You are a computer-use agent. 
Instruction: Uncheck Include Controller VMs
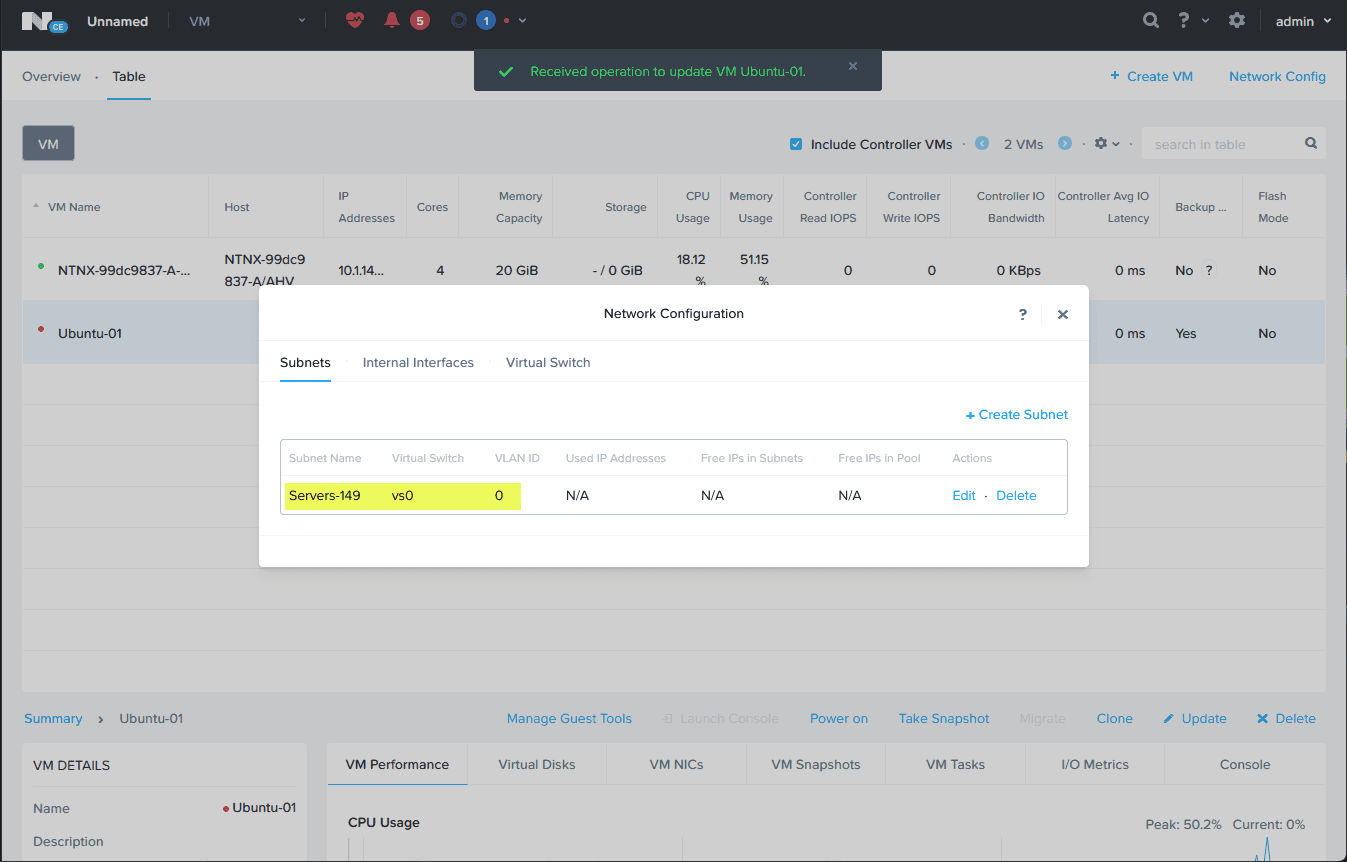click(796, 143)
